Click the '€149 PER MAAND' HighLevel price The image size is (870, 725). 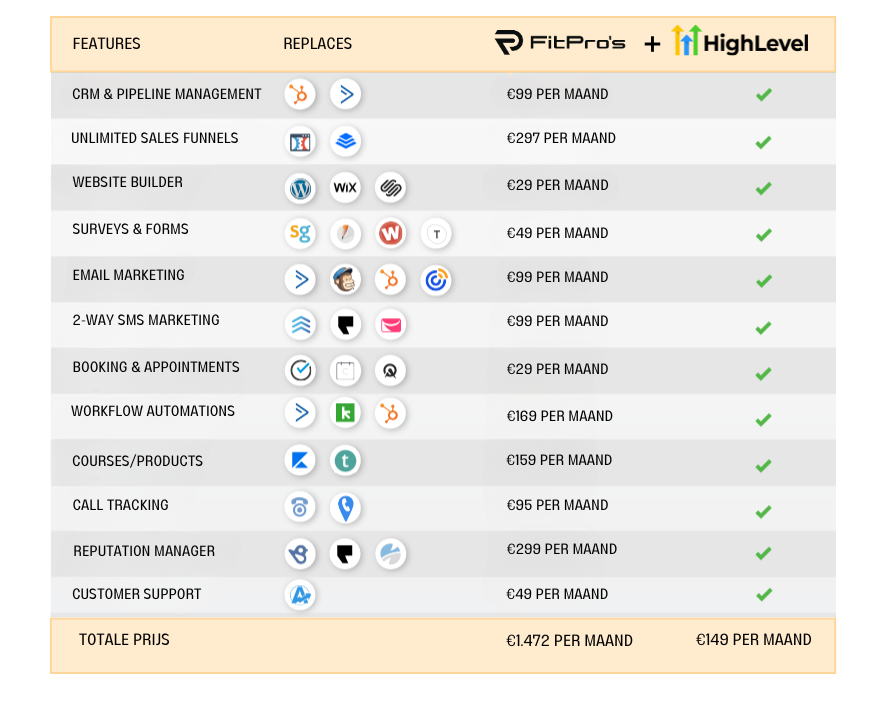click(753, 640)
